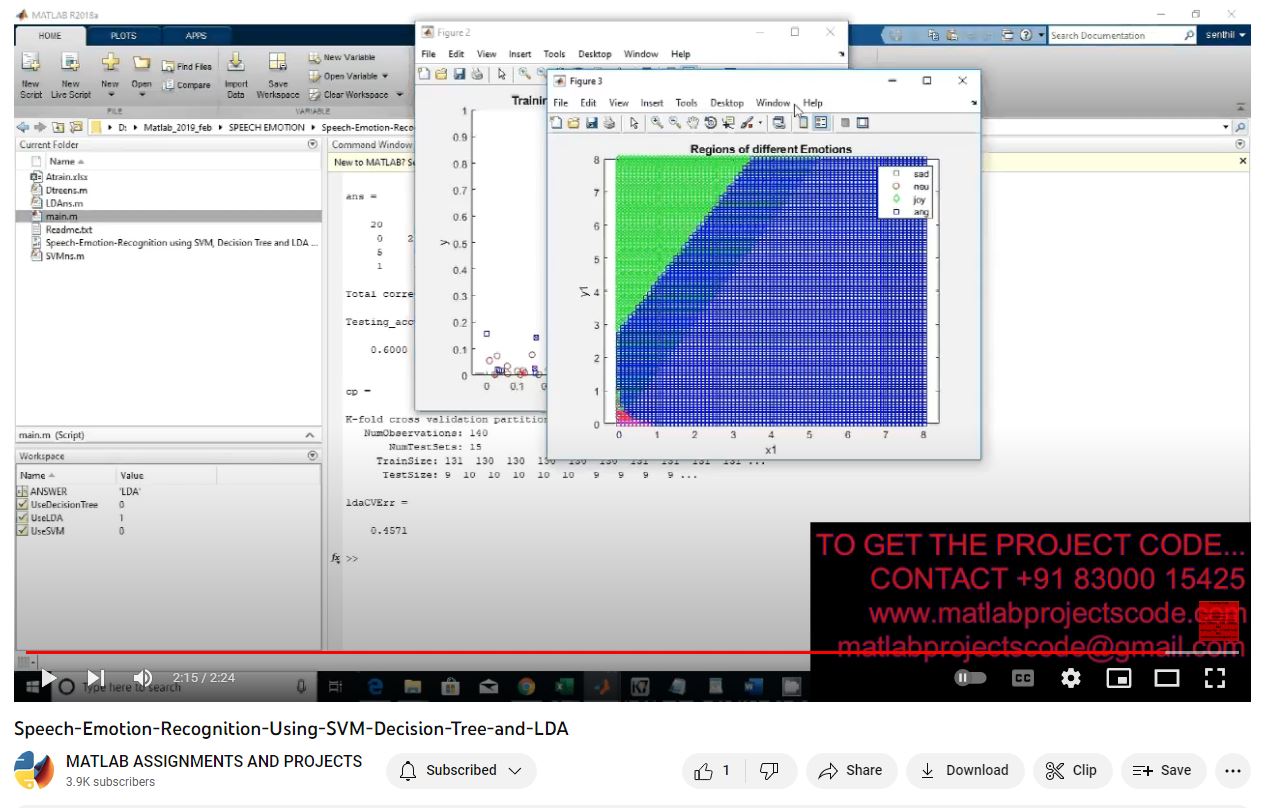Viewport: 1265px width, 808px height.
Task: Select Zoom Out tool in Figure 3
Action: (x=675, y=123)
